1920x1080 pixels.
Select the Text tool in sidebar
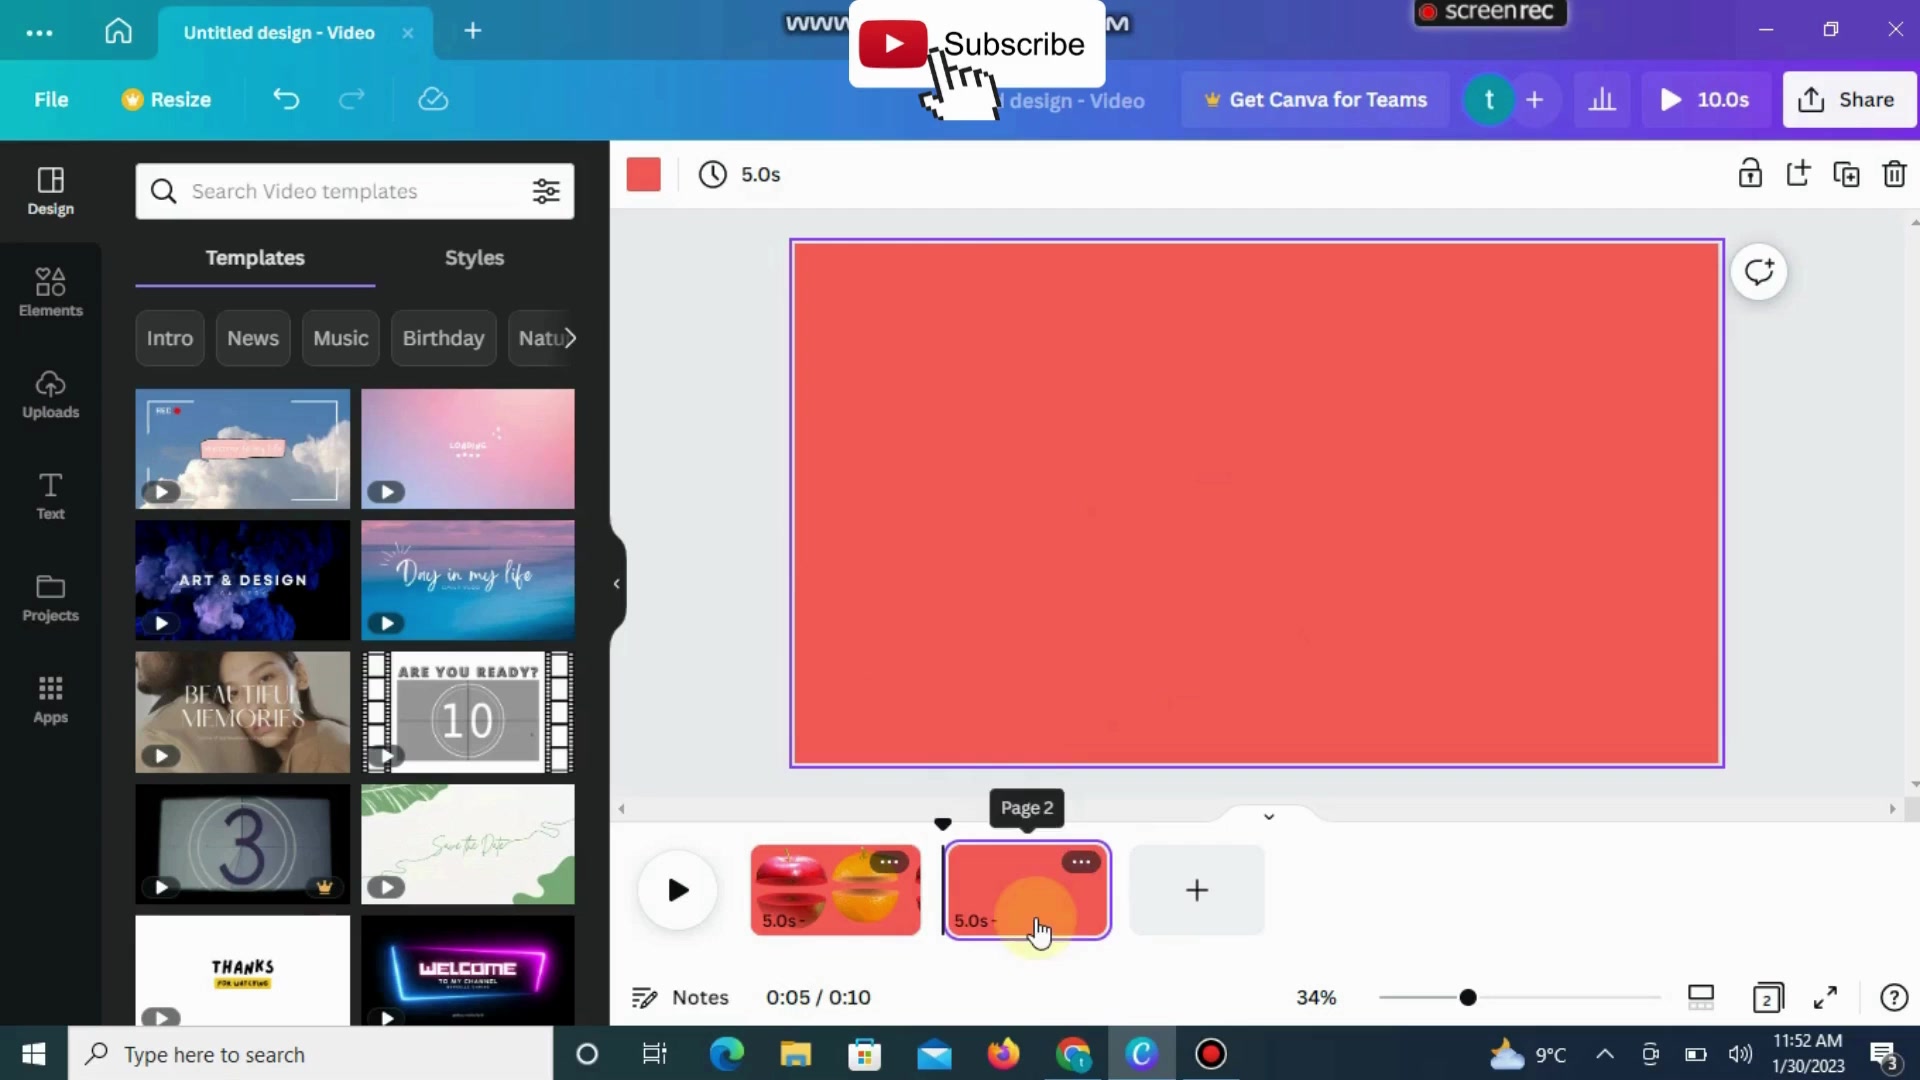(50, 496)
